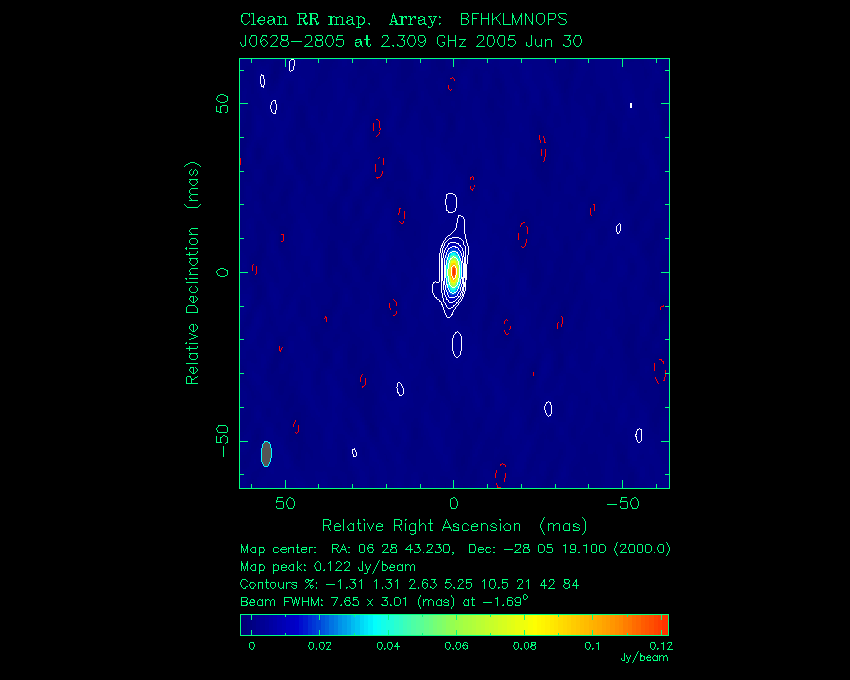This screenshot has width=850, height=680.
Task: Click the red peak of the central source
Action: point(454,271)
